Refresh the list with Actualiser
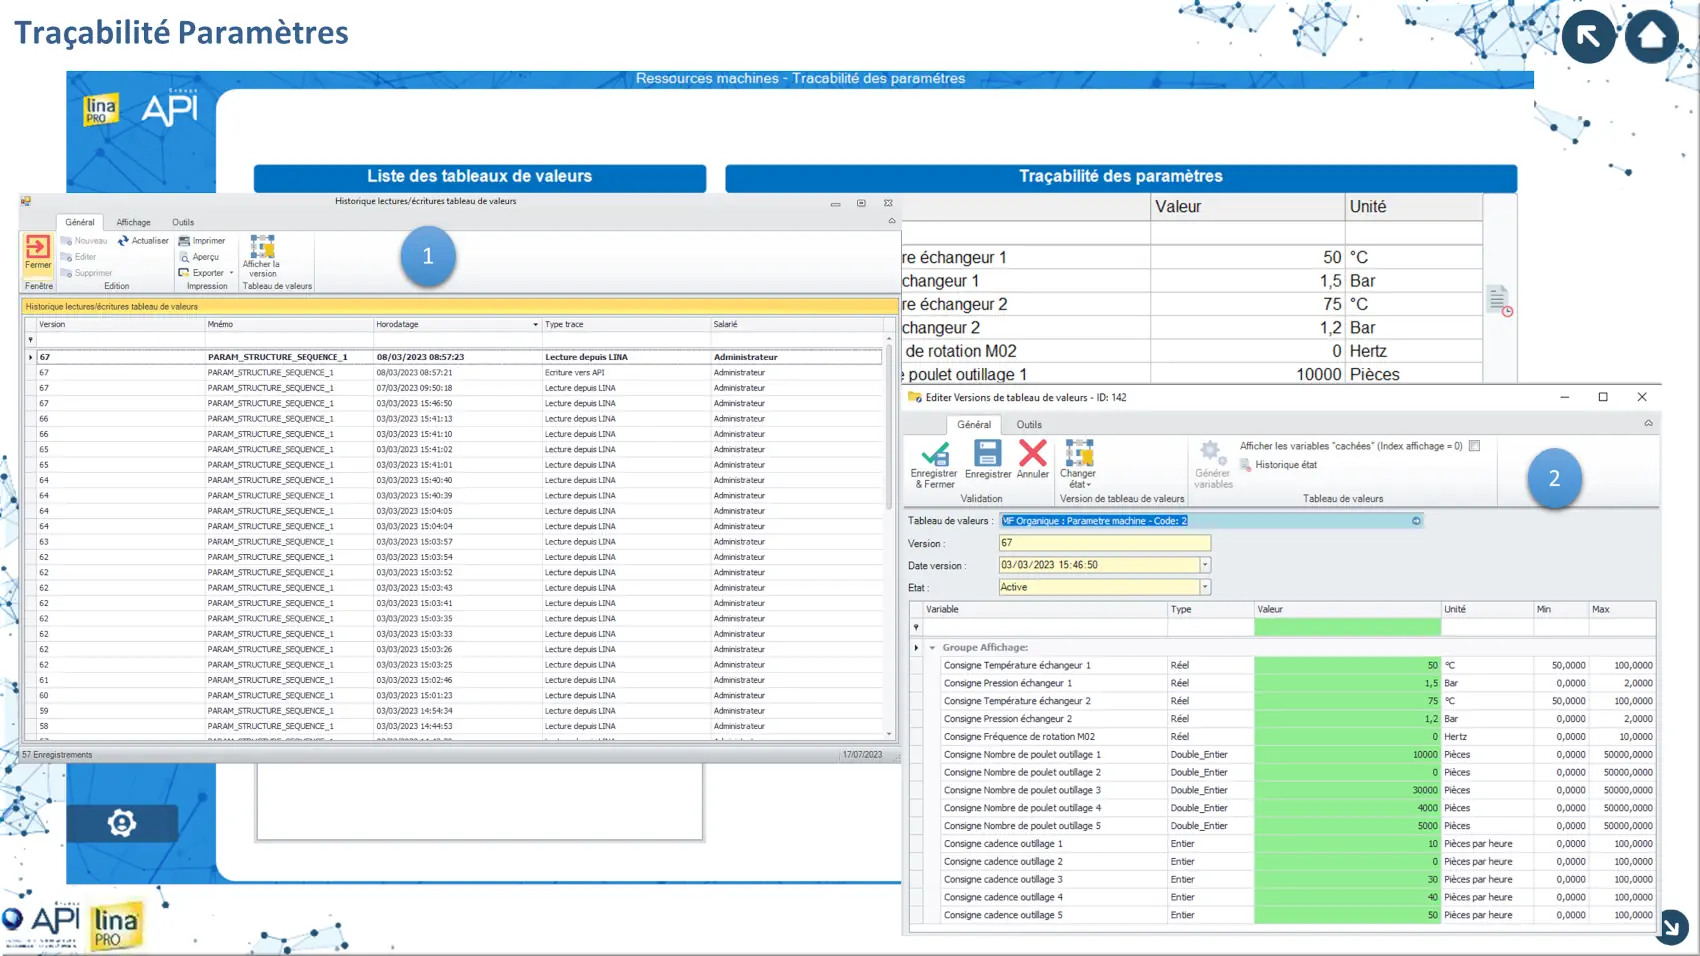The height and width of the screenshot is (956, 1700). click(143, 241)
